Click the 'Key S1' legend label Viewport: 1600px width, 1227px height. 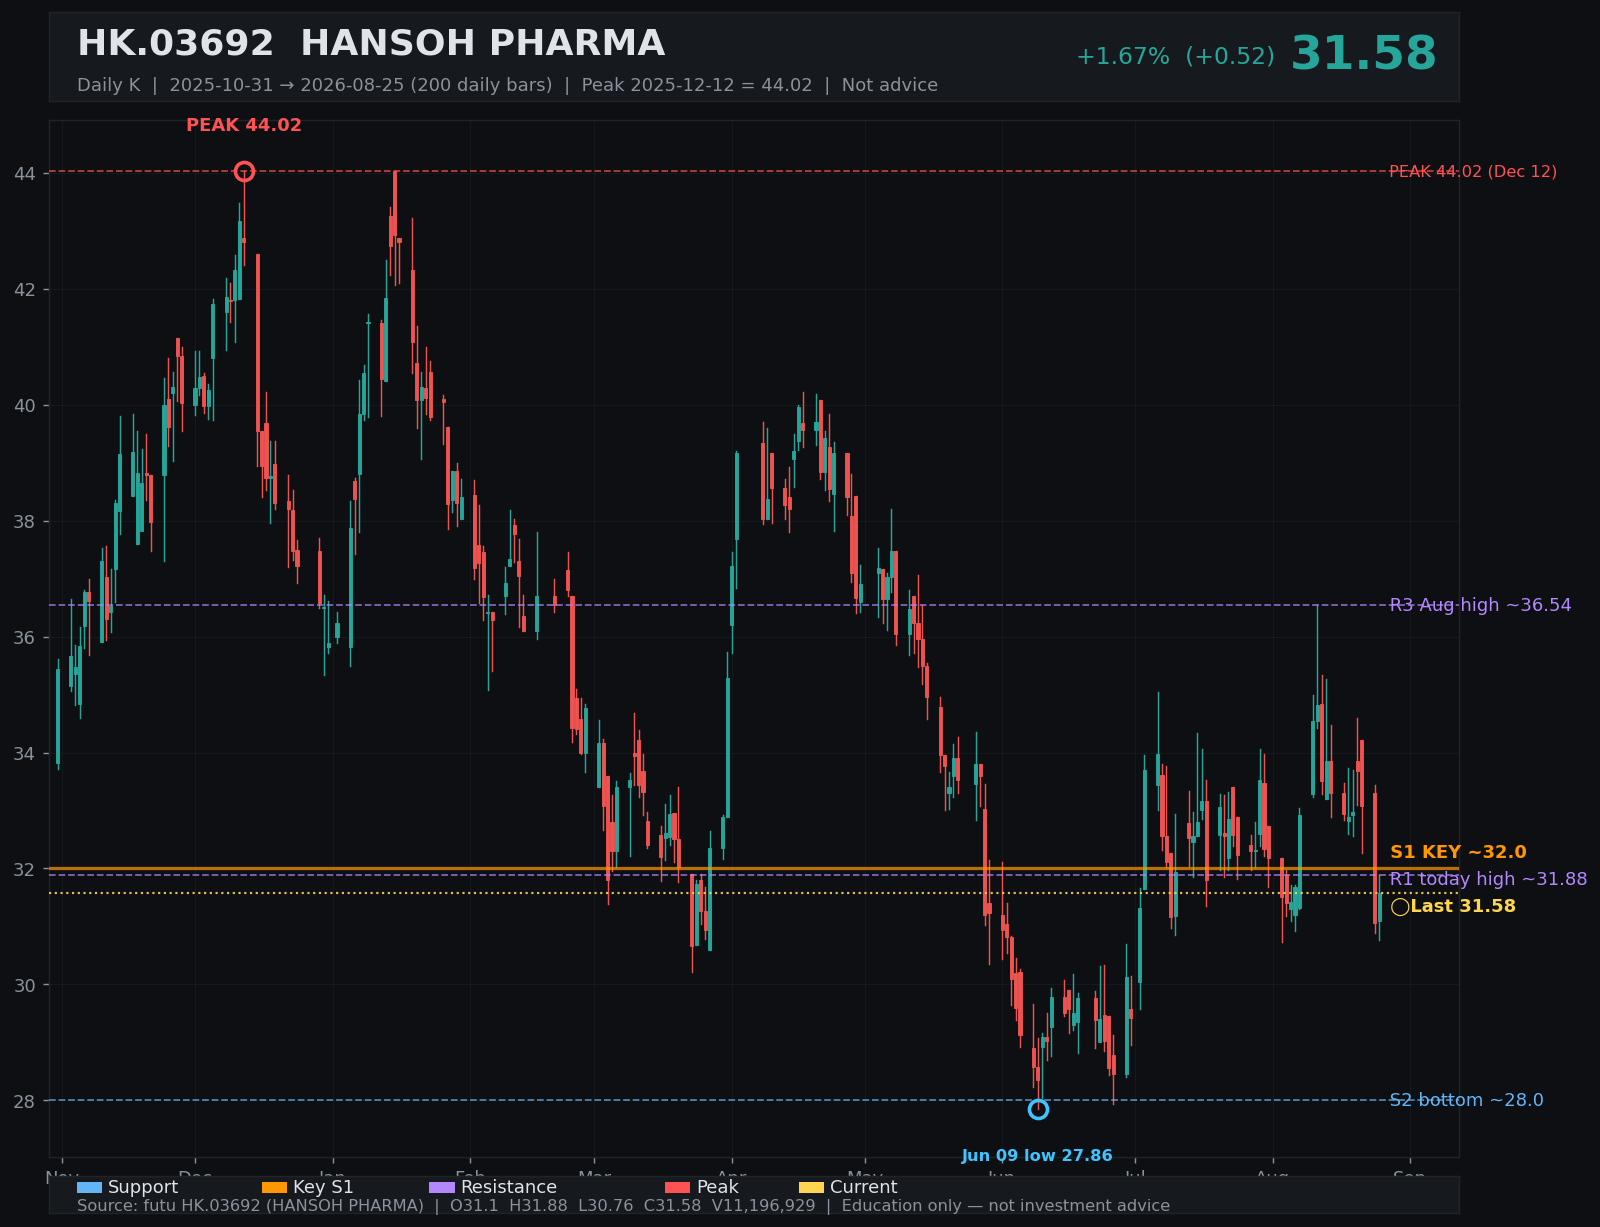(323, 1188)
